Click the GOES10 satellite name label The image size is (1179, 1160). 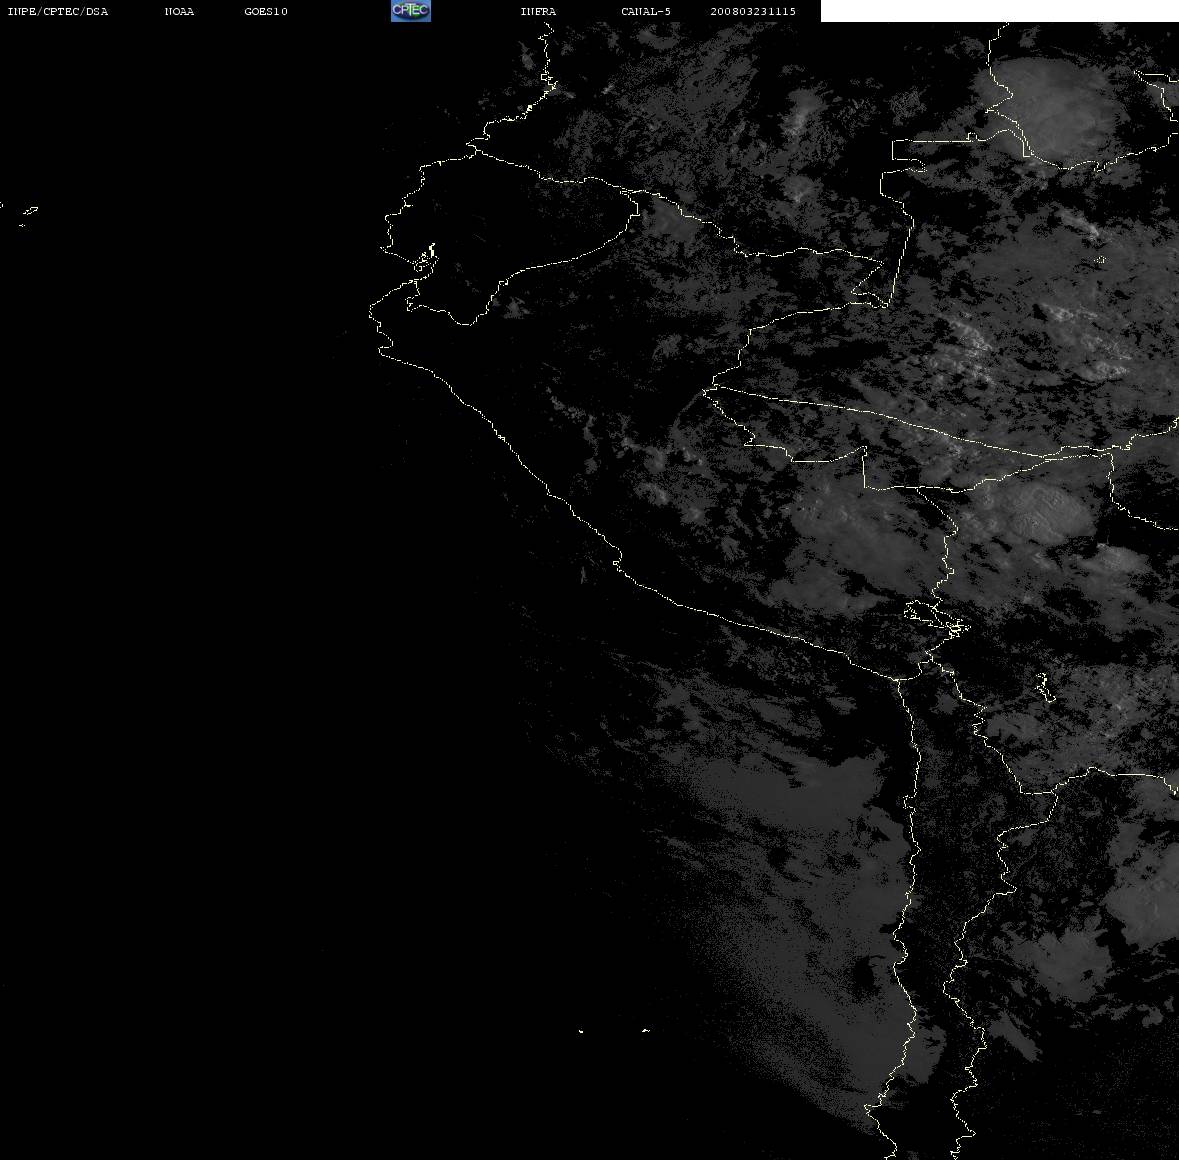click(x=265, y=11)
